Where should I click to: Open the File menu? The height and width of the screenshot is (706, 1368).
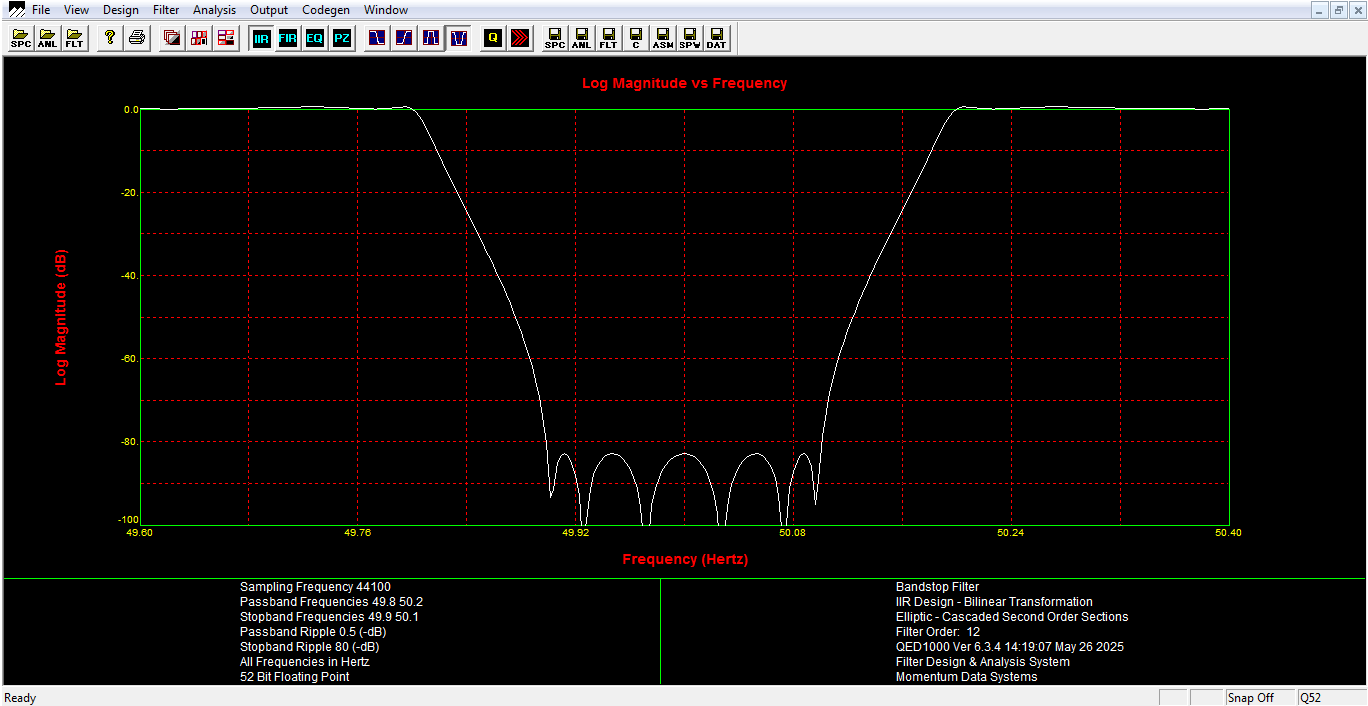click(41, 10)
